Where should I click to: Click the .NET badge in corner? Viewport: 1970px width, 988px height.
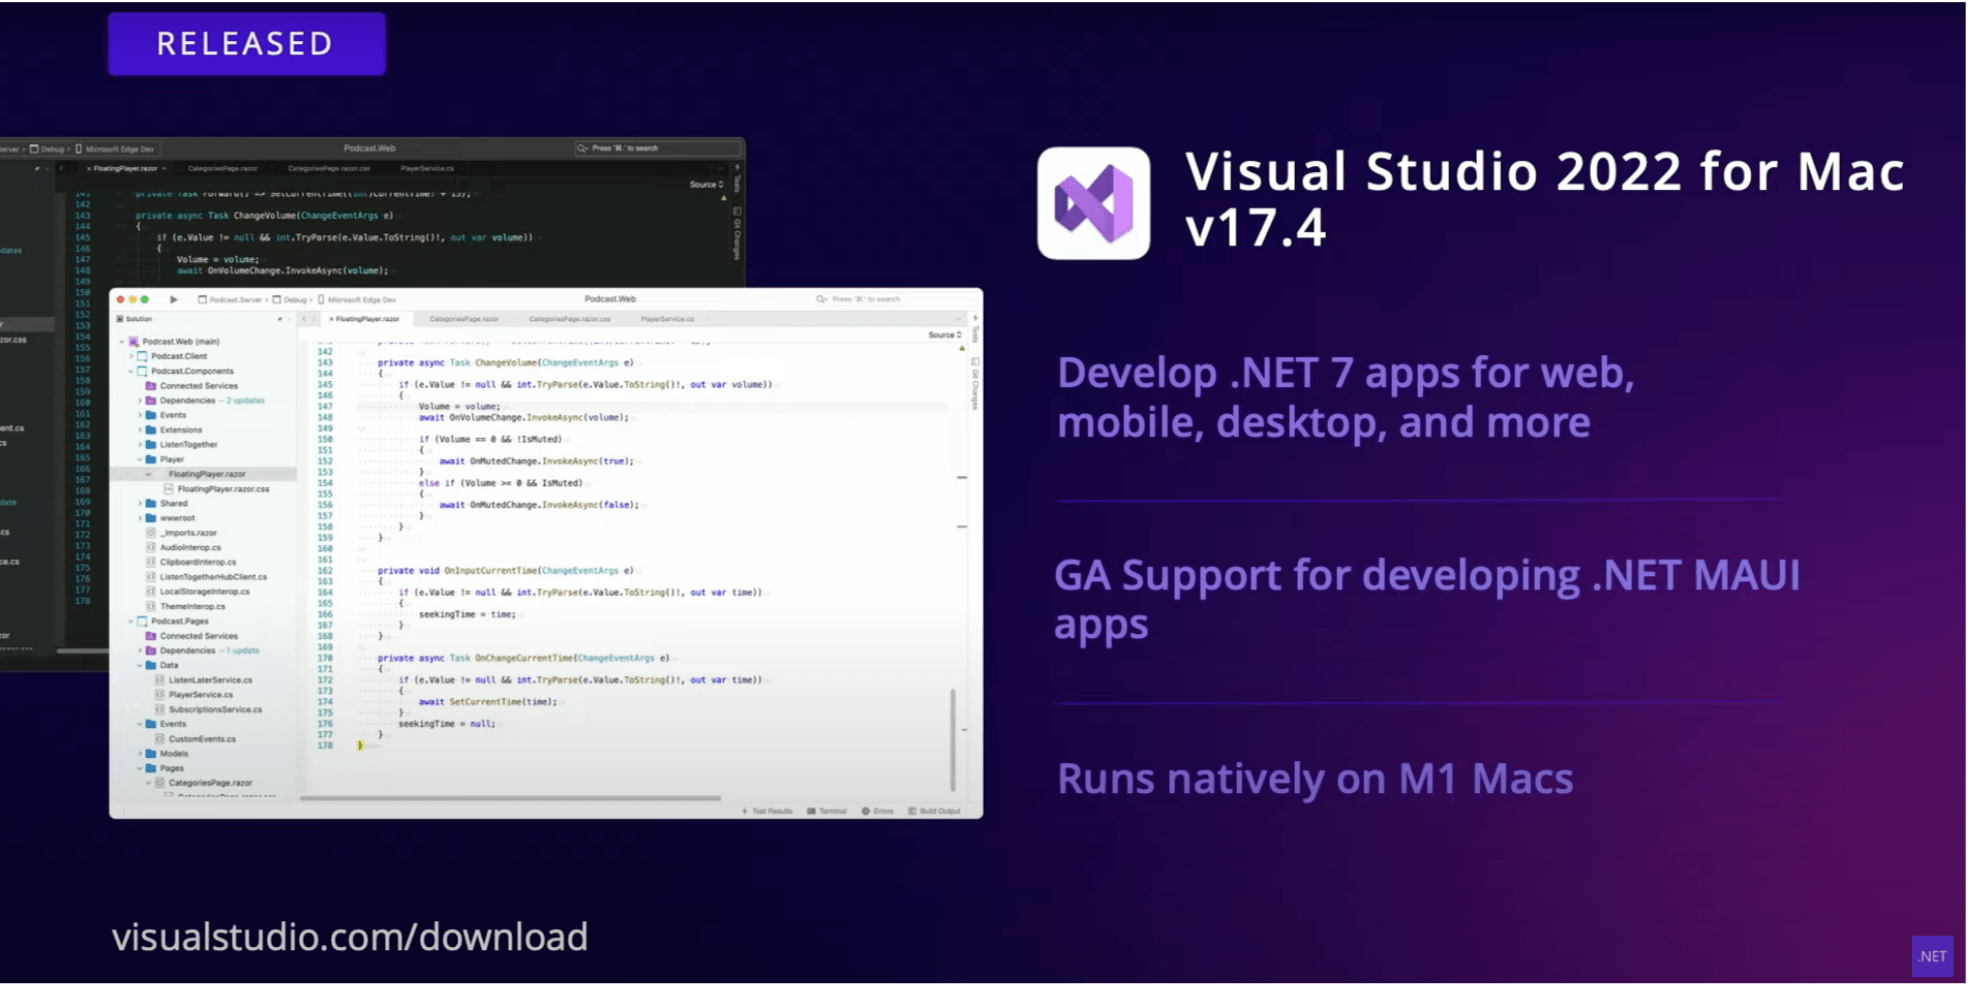(1933, 957)
